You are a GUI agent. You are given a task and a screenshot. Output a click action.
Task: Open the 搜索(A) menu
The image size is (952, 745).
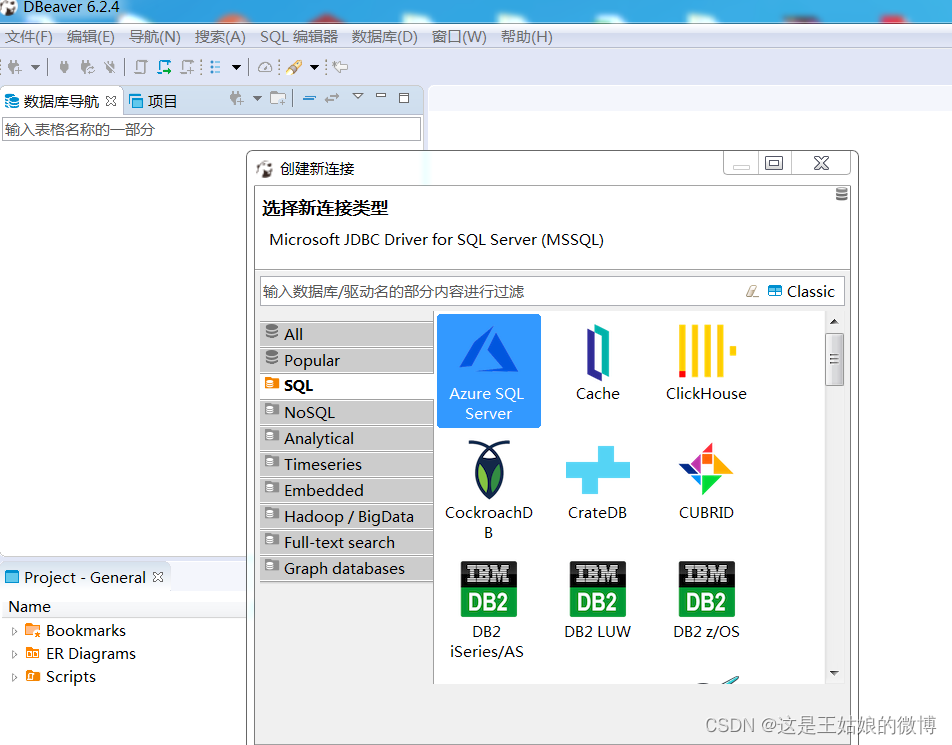[220, 37]
